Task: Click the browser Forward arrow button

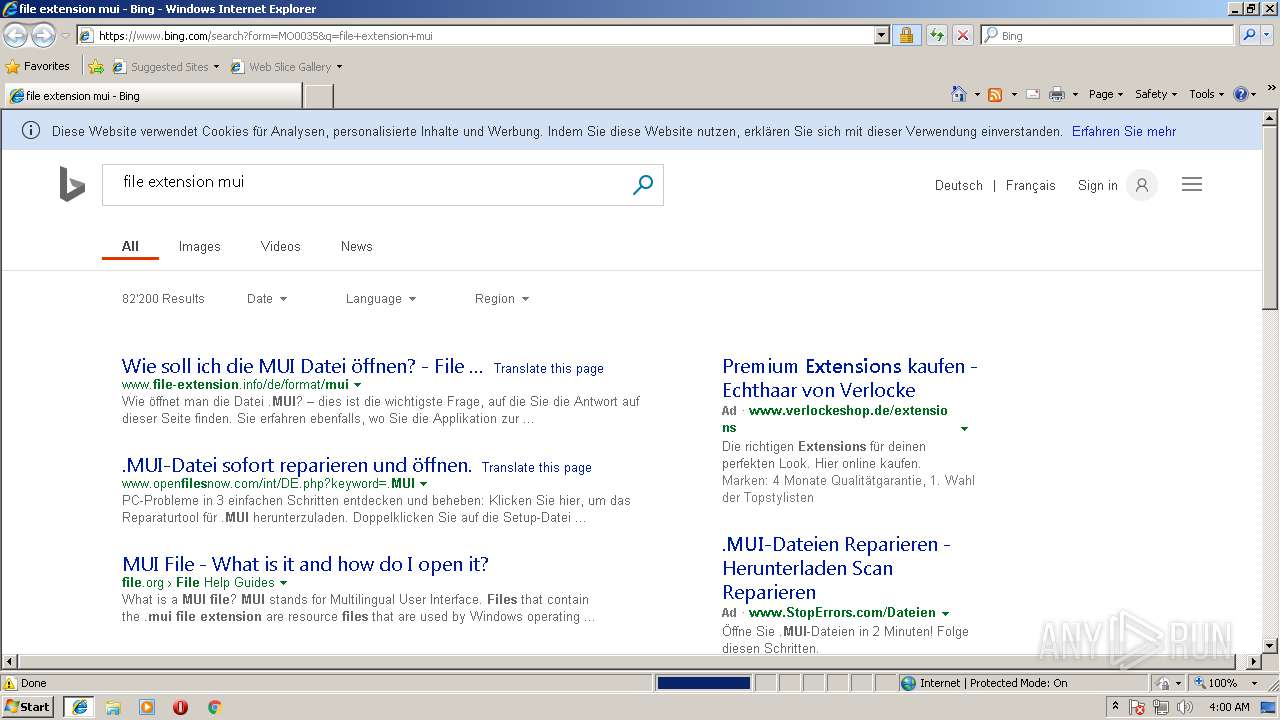Action: [43, 35]
